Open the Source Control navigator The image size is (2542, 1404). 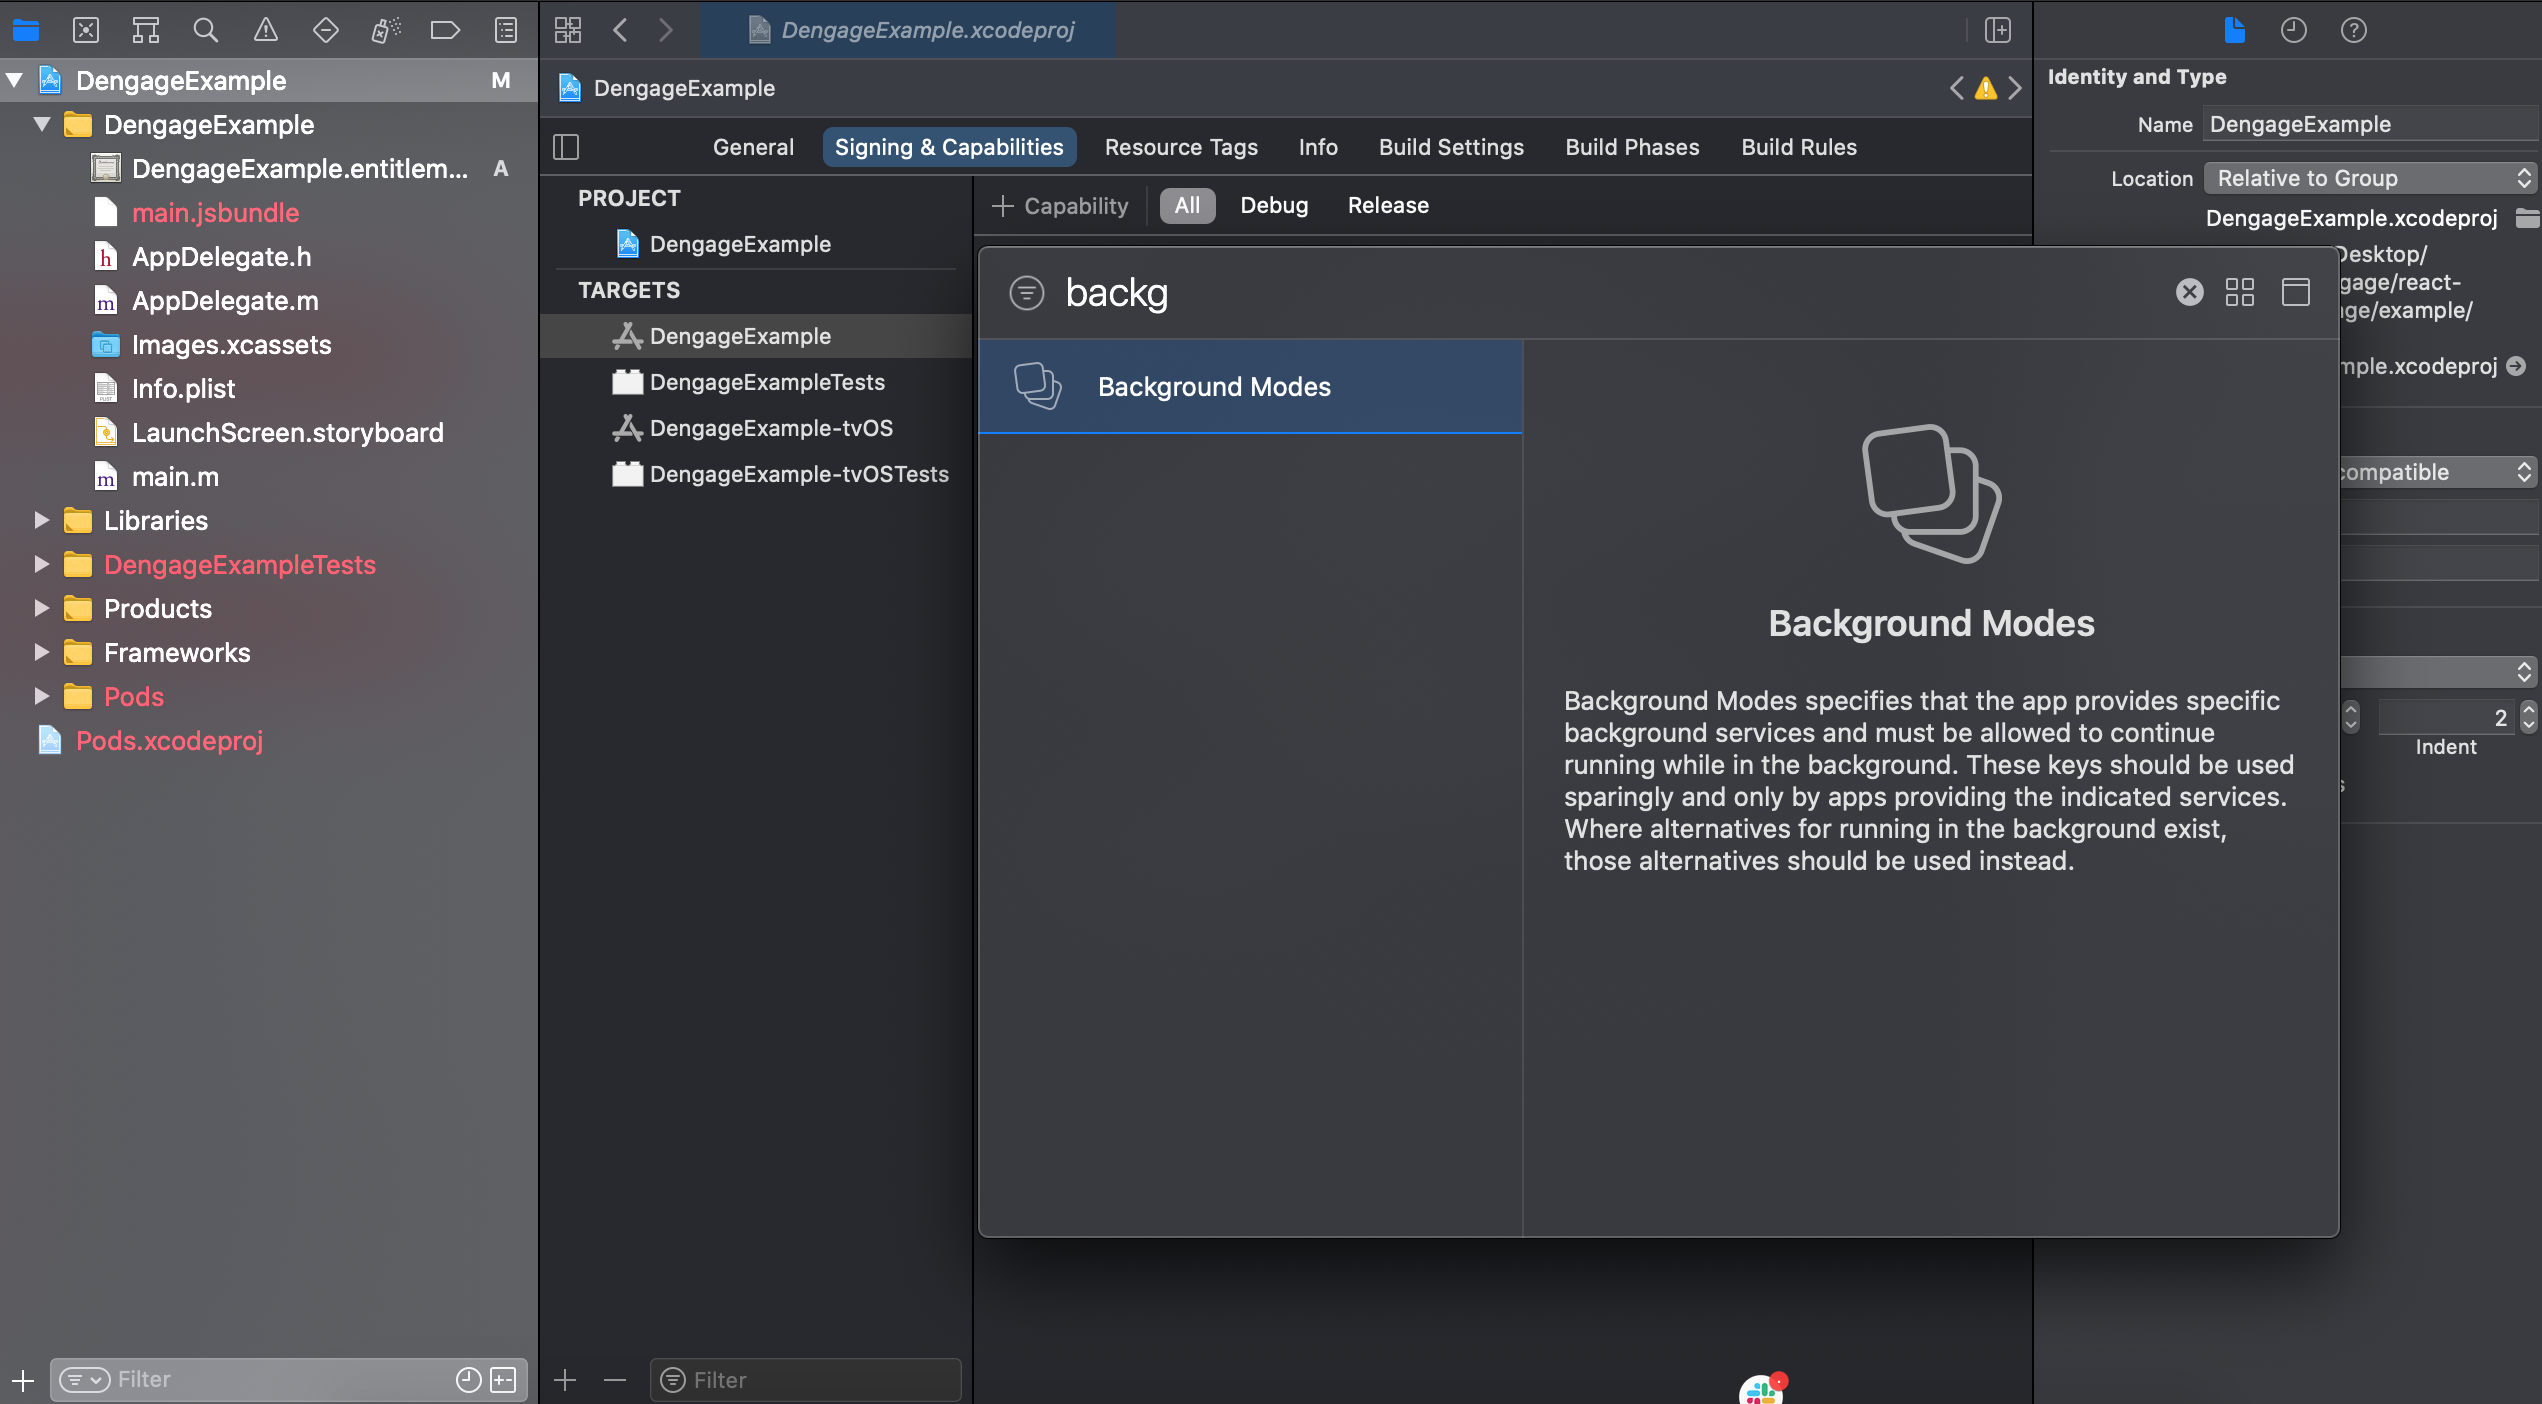pos(86,30)
